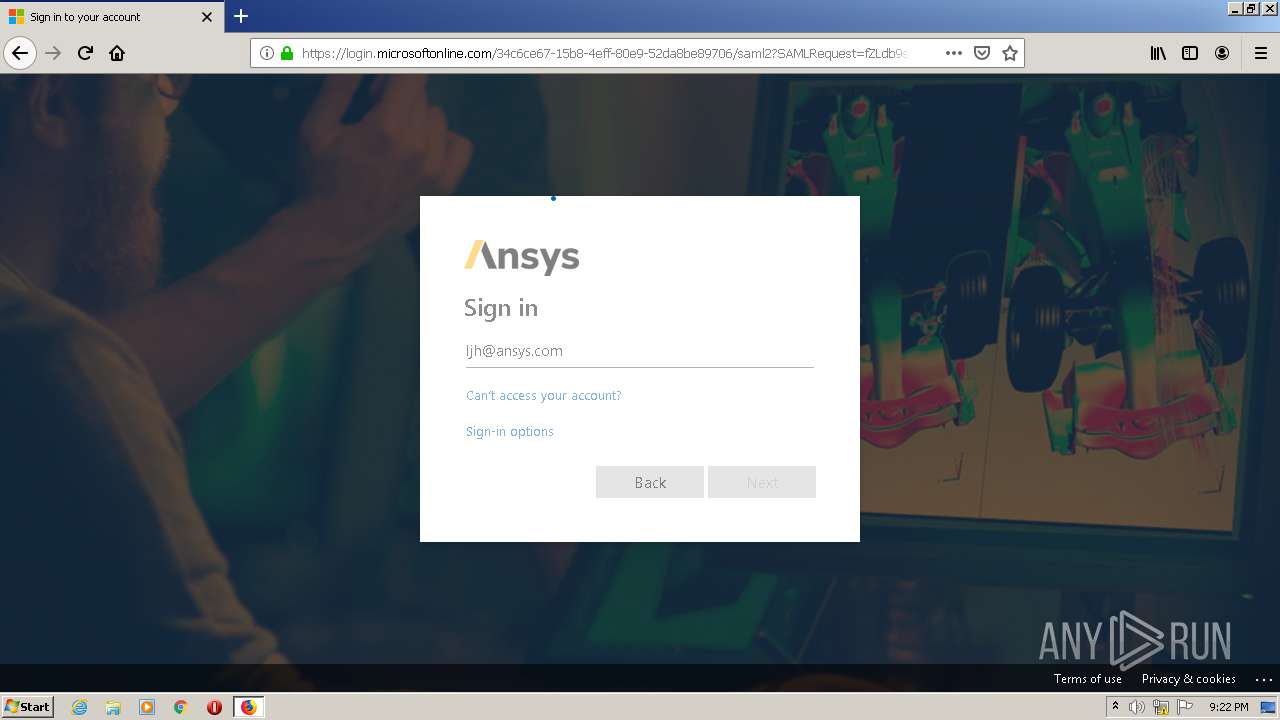Click the address bar URL
This screenshot has width=1280, height=720.
pos(605,53)
